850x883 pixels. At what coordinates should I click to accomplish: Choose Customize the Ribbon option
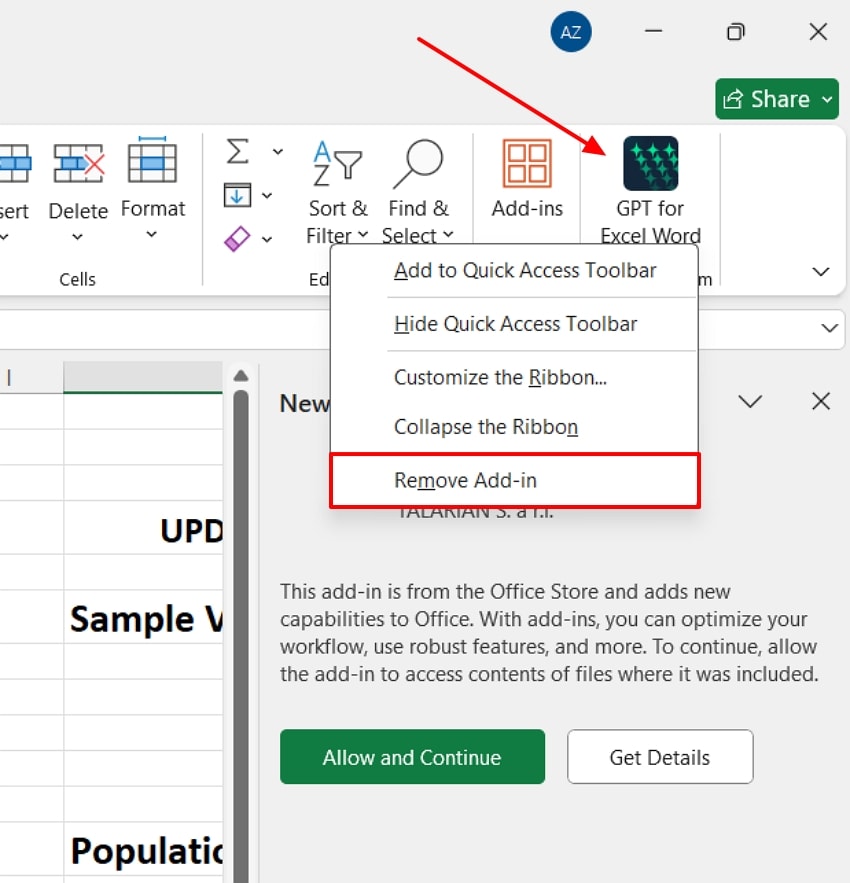pos(489,377)
